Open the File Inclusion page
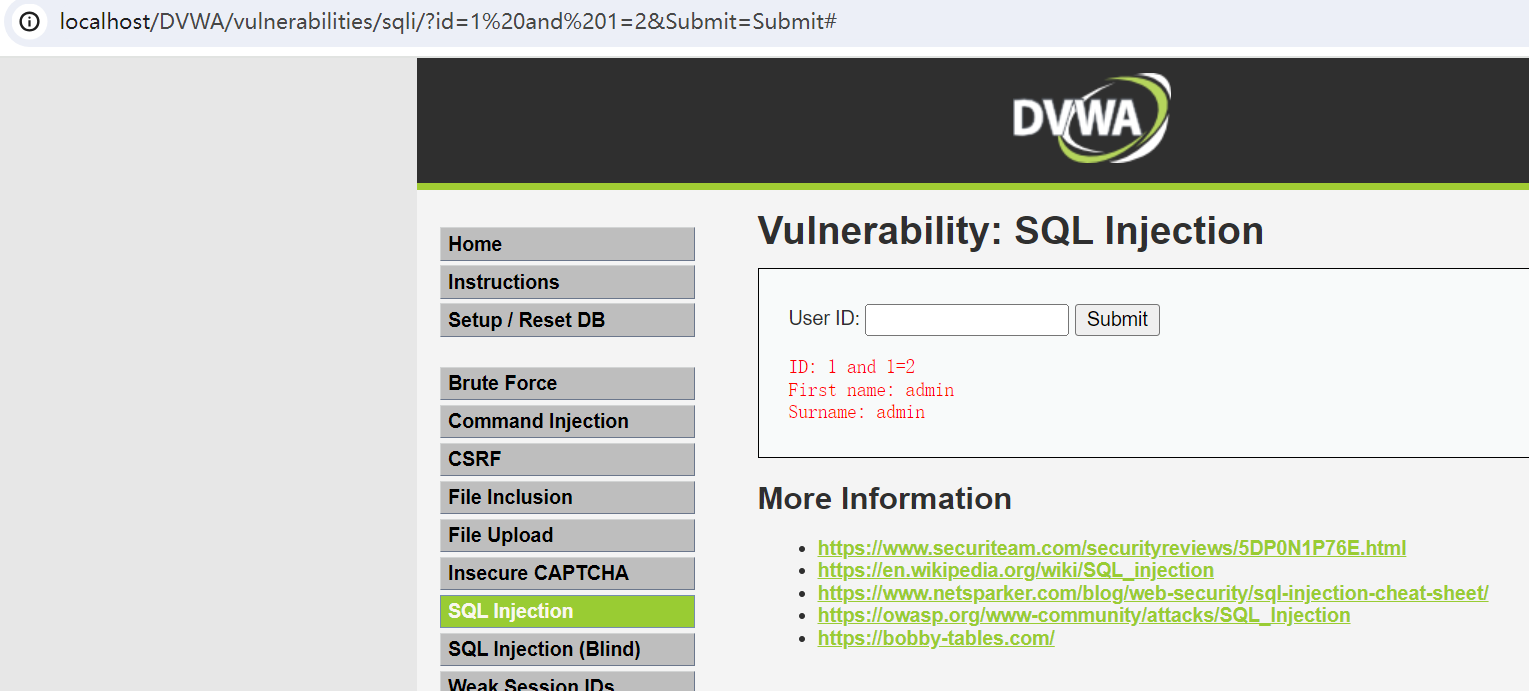The width and height of the screenshot is (1529, 691). pos(567,497)
